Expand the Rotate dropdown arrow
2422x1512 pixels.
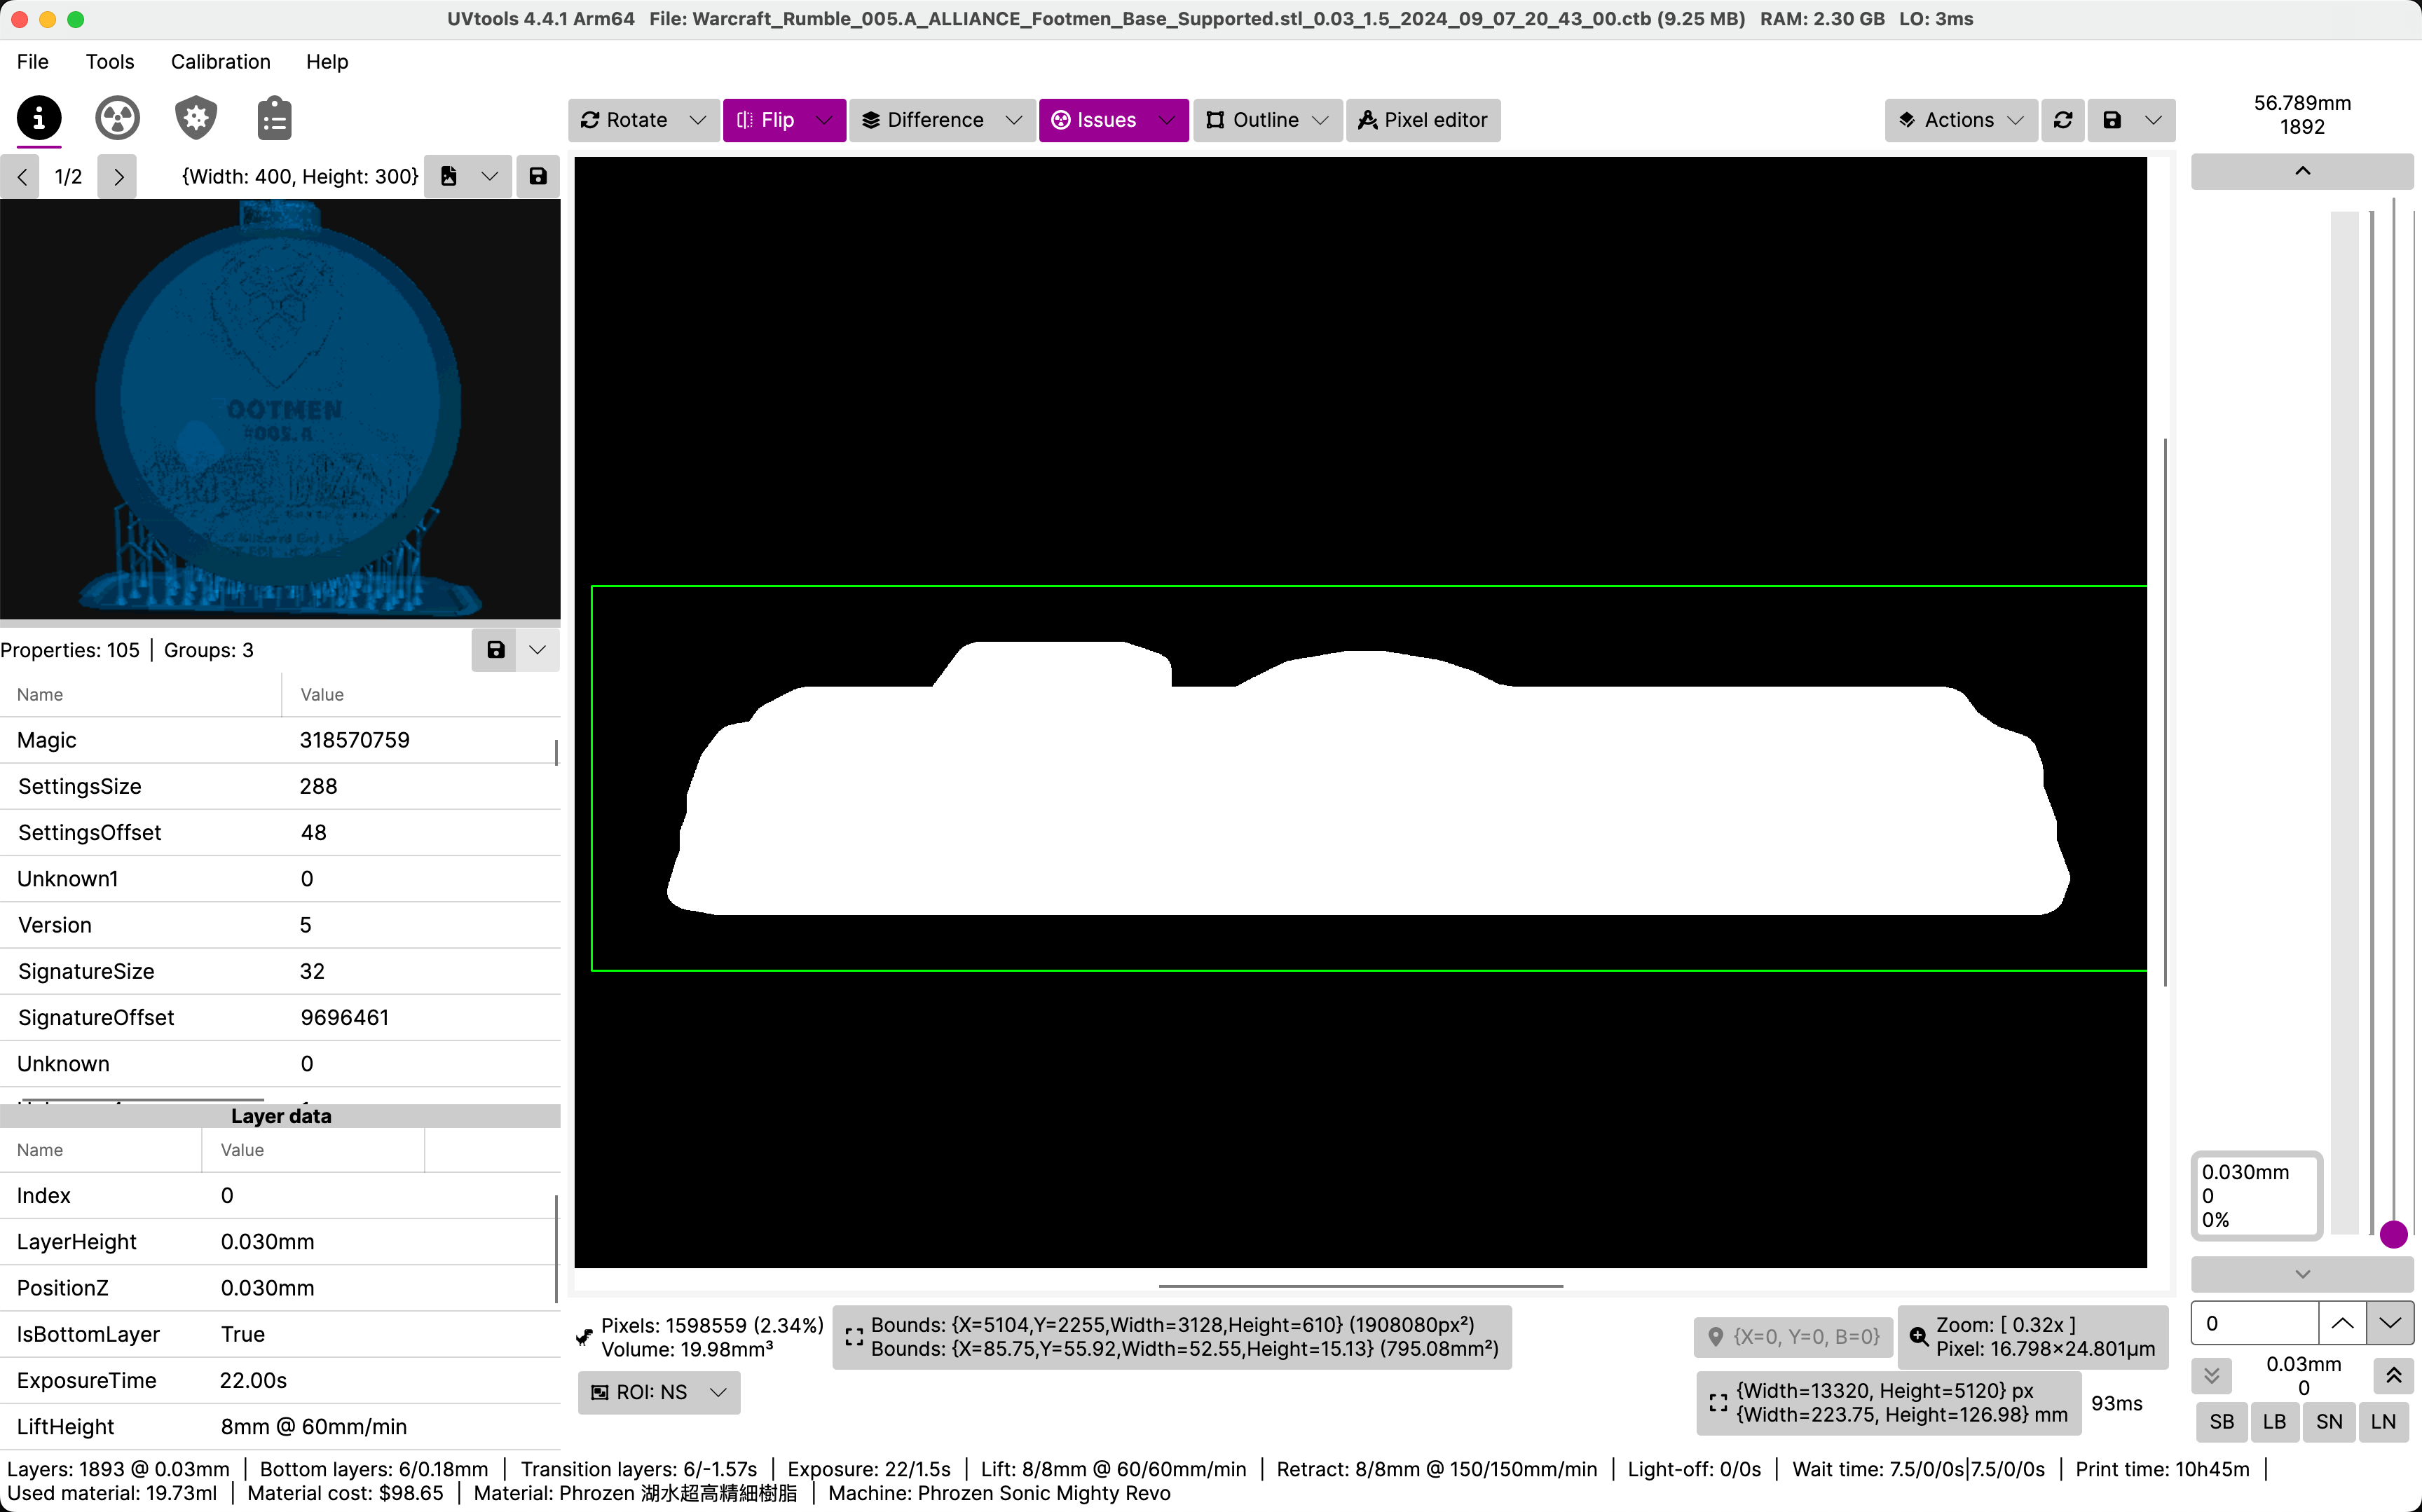pos(698,120)
